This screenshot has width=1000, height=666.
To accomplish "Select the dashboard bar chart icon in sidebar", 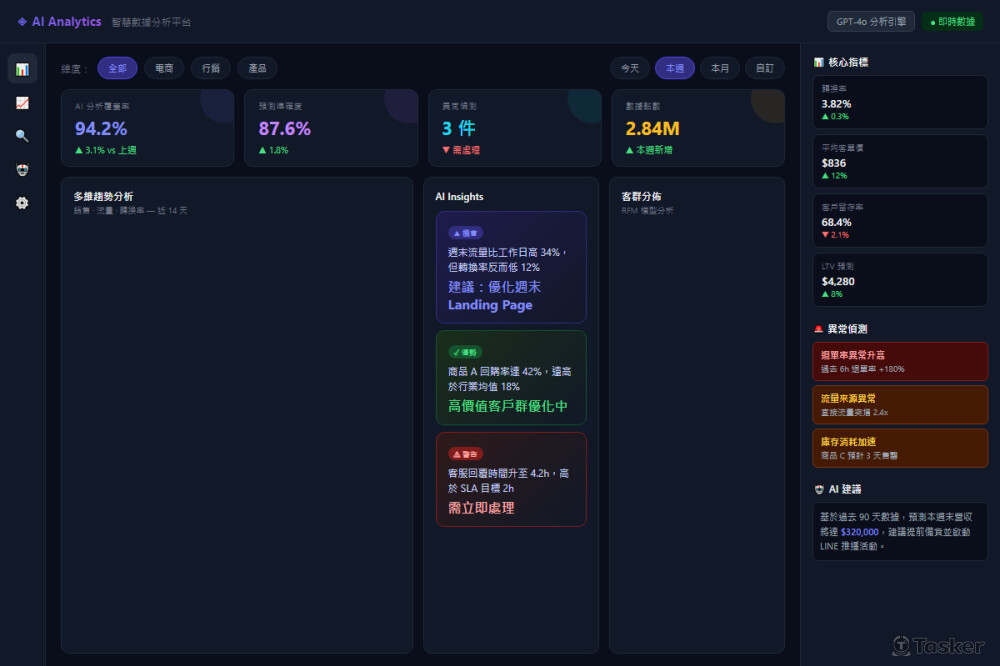I will point(21,68).
